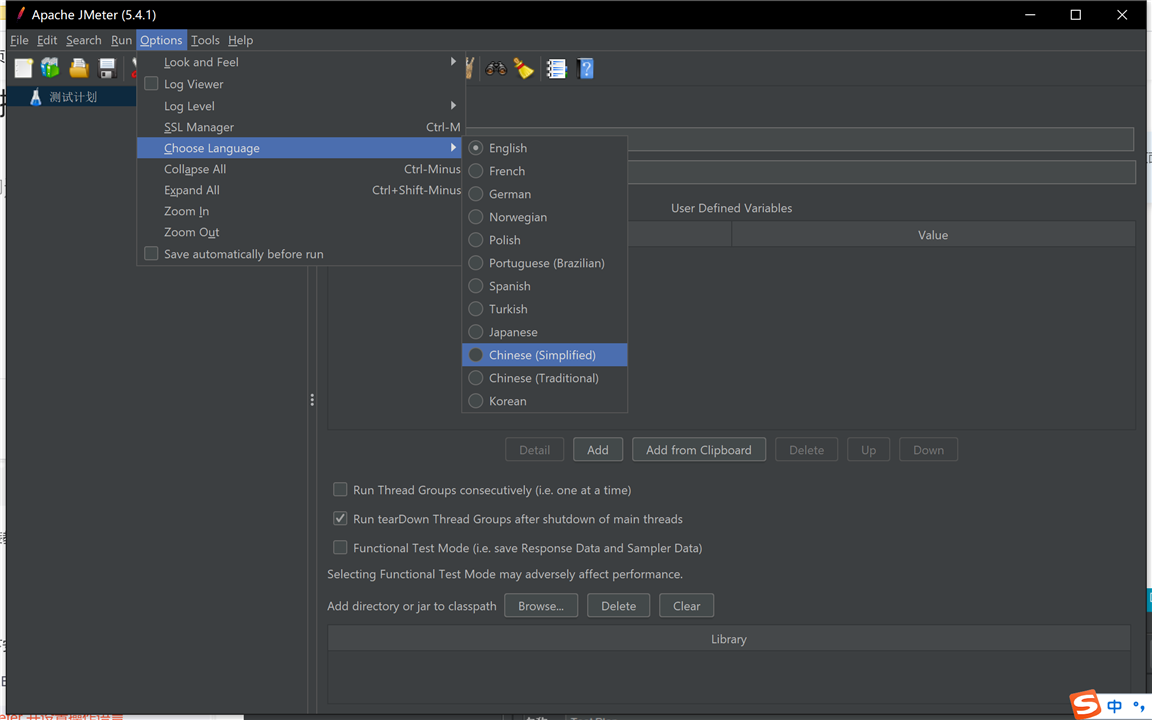Select Chinese (Simplified) language option

point(542,355)
